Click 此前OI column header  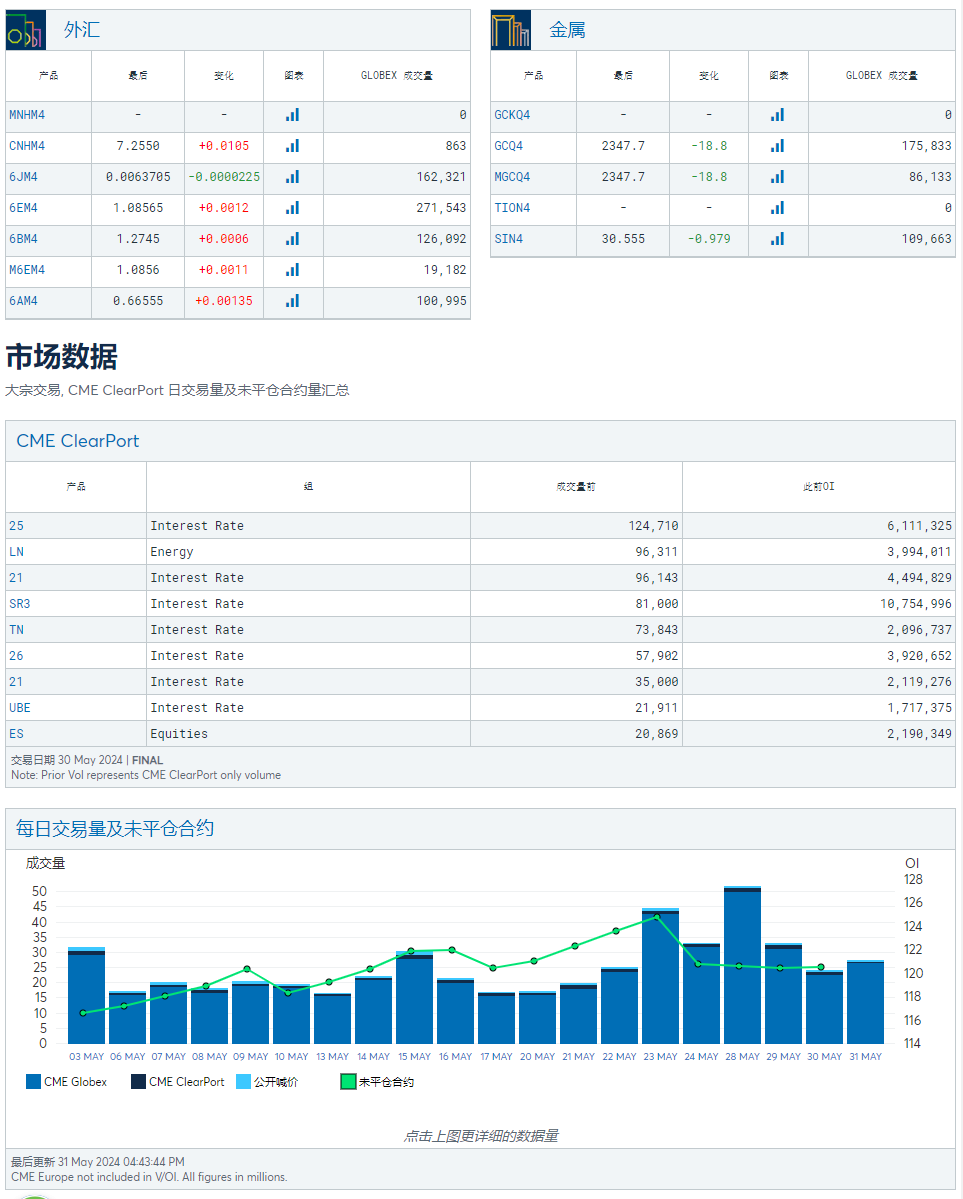tap(818, 486)
